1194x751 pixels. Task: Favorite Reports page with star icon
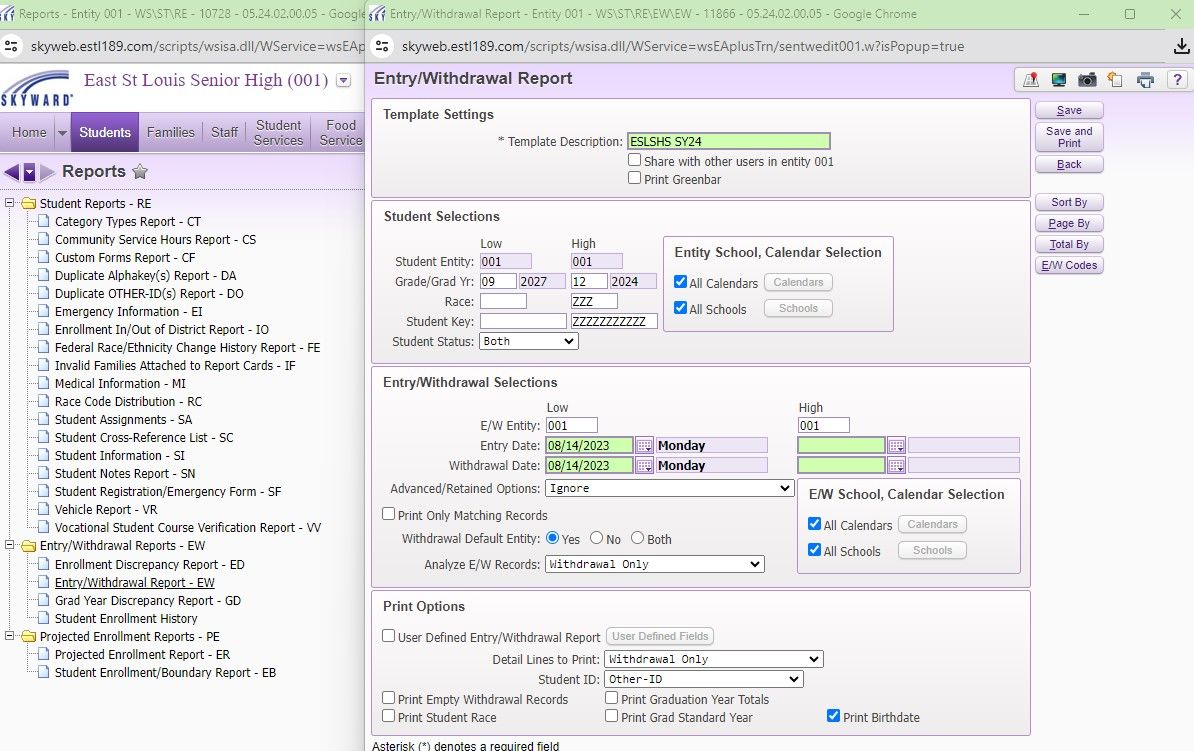141,172
